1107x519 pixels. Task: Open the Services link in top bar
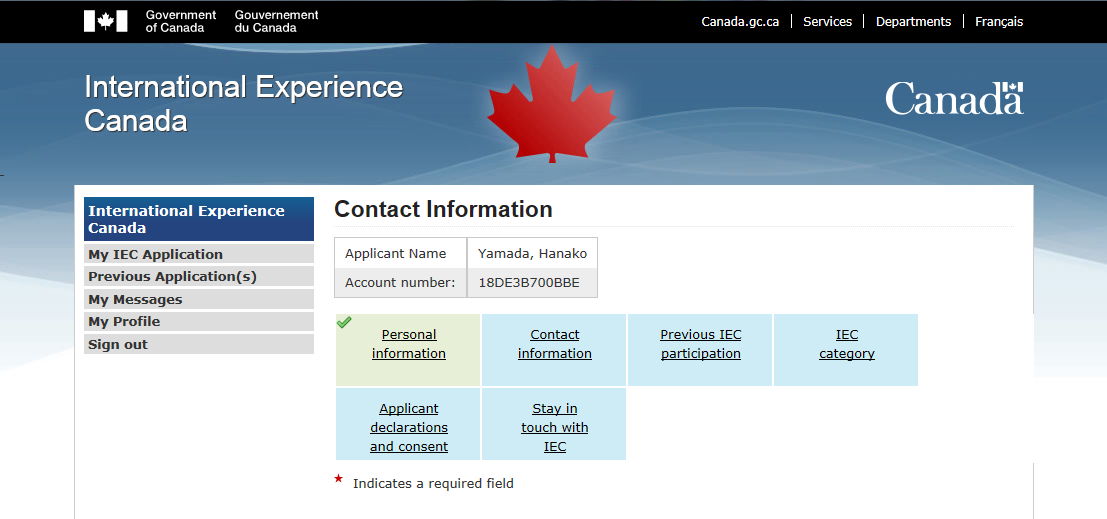click(827, 22)
